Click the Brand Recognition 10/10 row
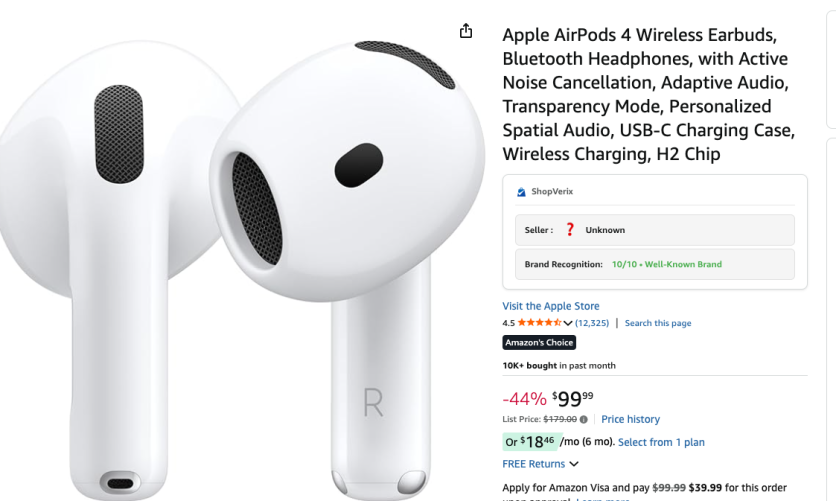The image size is (836, 501). click(655, 264)
